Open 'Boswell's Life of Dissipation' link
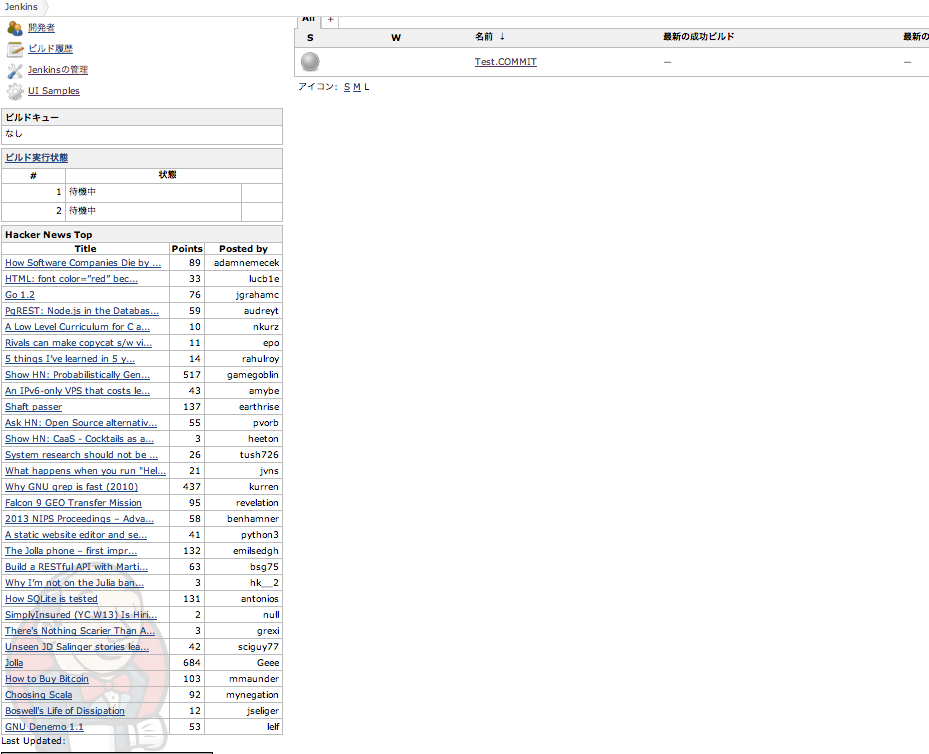The height and width of the screenshot is (754, 929). coord(65,710)
